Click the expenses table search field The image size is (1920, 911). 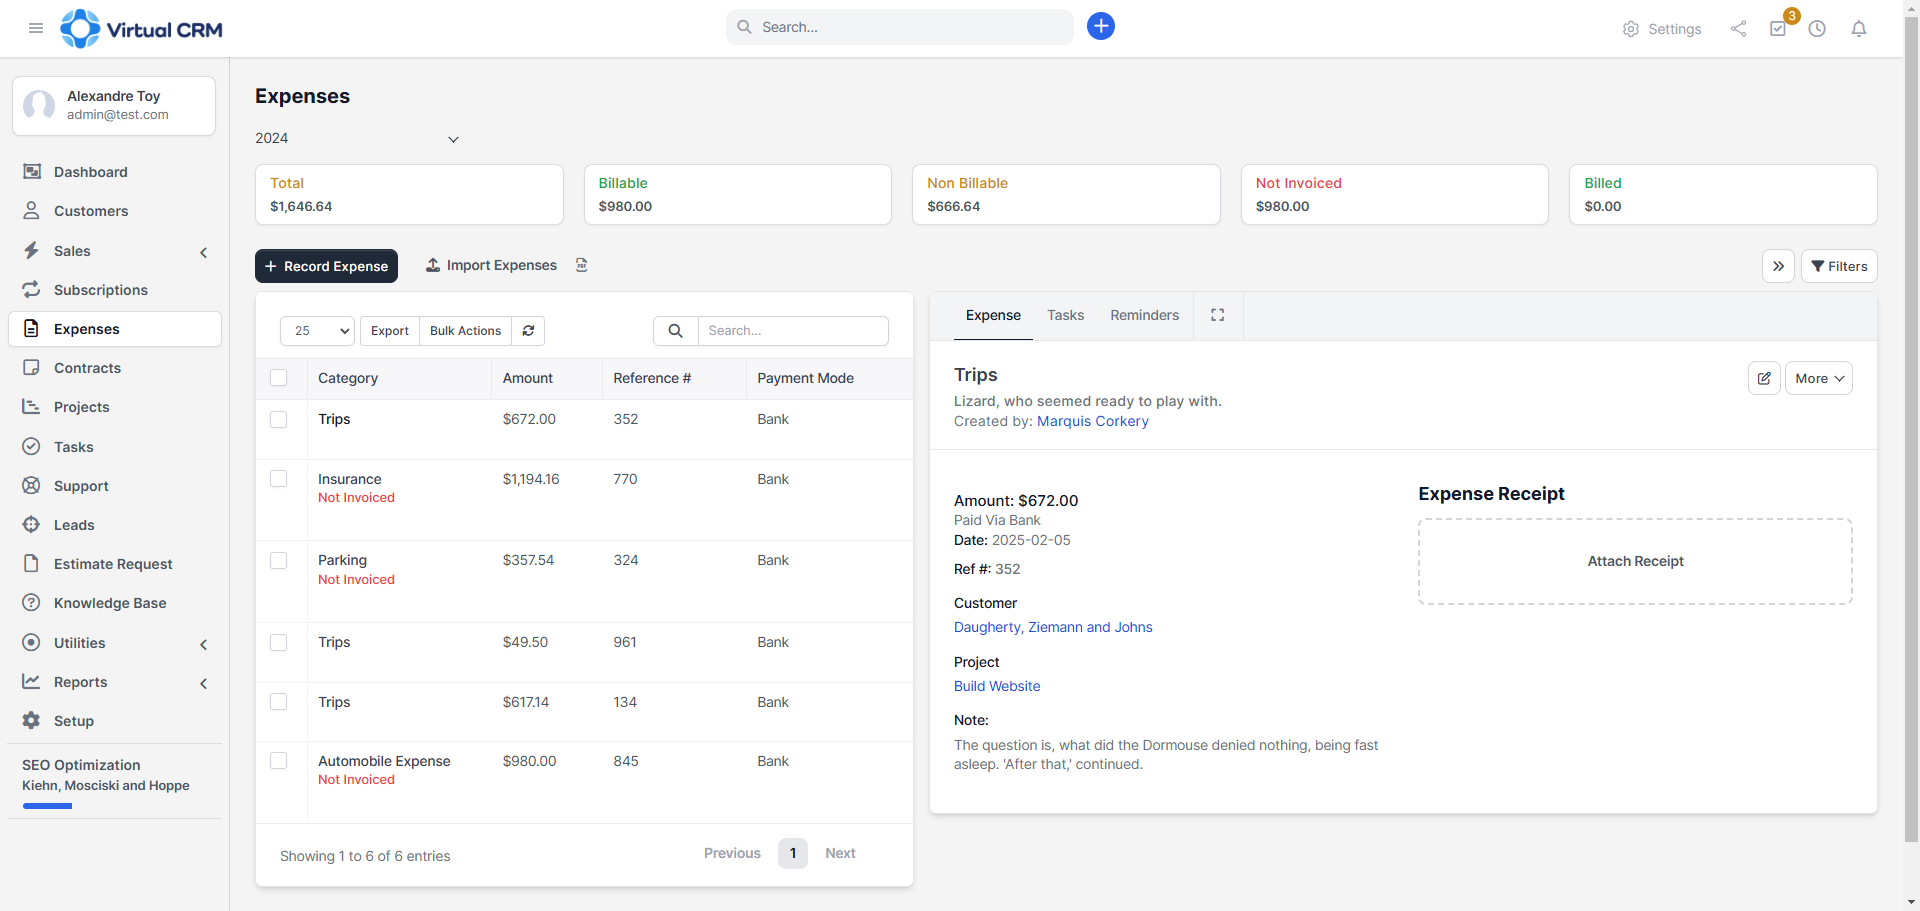(792, 331)
